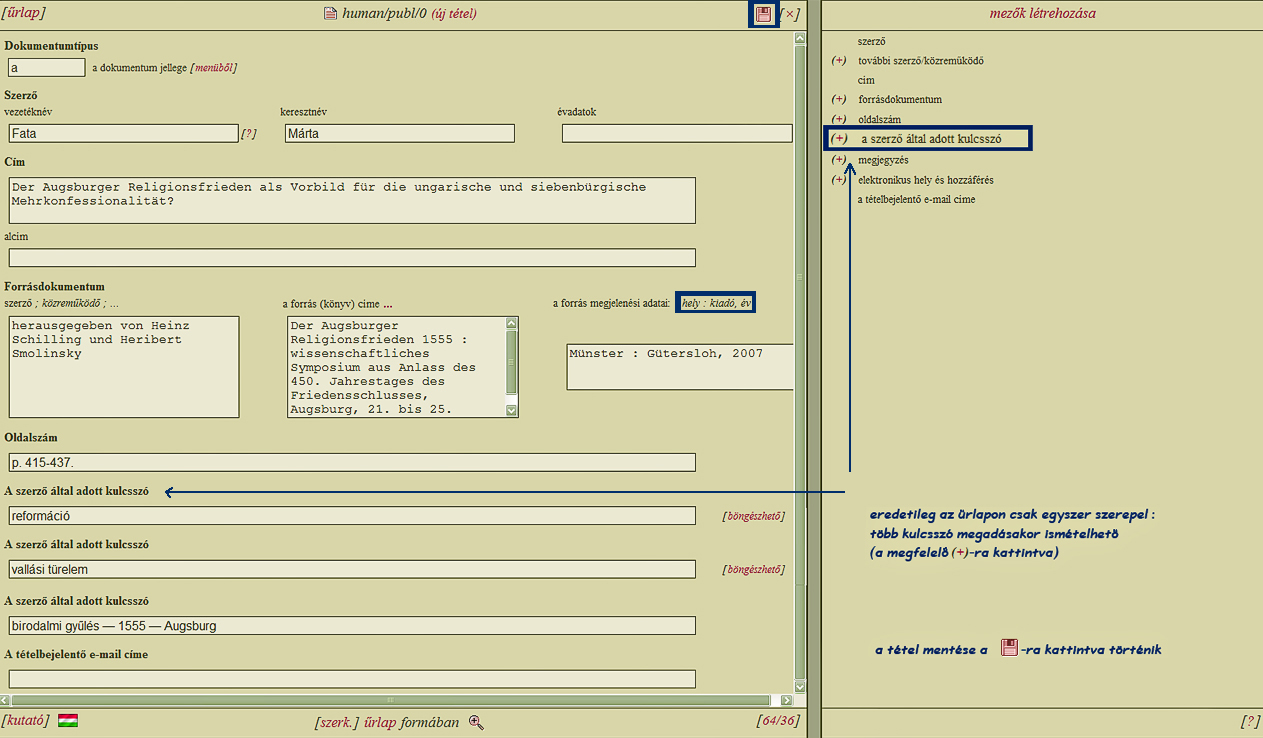1263x738 pixels.
Task: Click the floppy disk save icon
Action: [x=764, y=14]
